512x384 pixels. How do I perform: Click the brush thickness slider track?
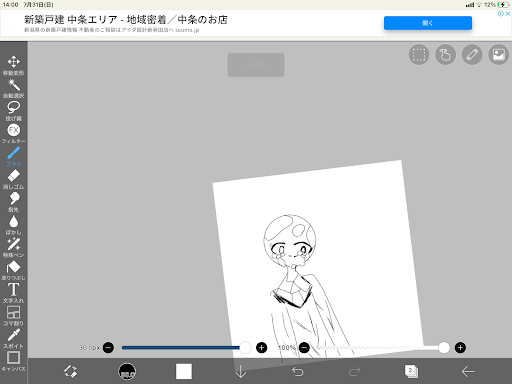point(185,348)
